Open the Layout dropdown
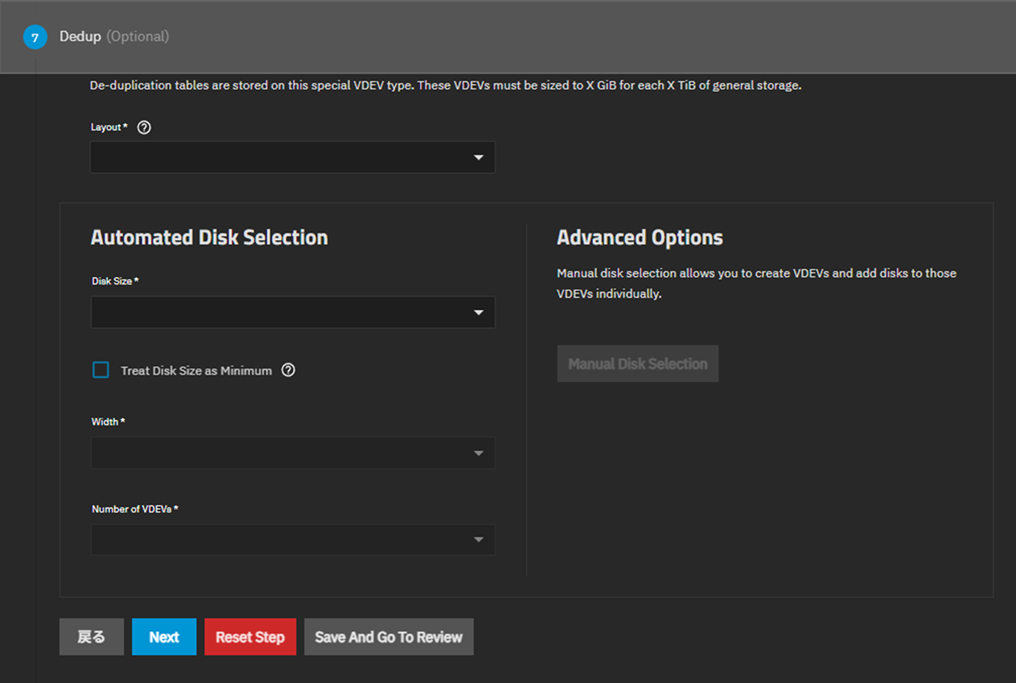This screenshot has width=1016, height=683. pos(293,157)
